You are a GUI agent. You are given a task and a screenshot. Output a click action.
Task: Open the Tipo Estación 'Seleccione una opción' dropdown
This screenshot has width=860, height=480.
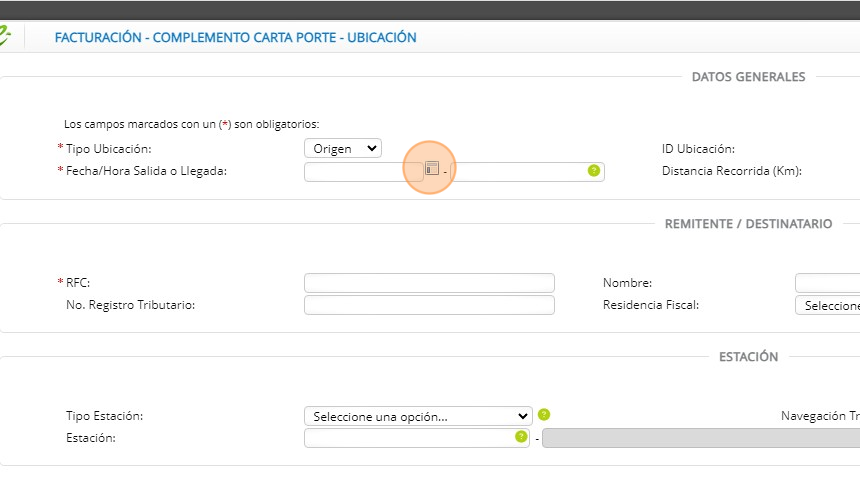click(418, 416)
